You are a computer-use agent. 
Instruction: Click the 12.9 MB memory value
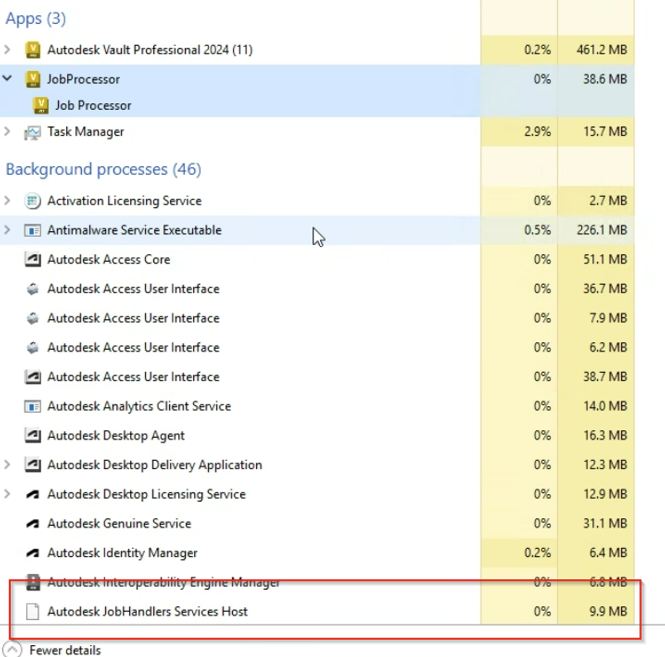pyautogui.click(x=605, y=494)
